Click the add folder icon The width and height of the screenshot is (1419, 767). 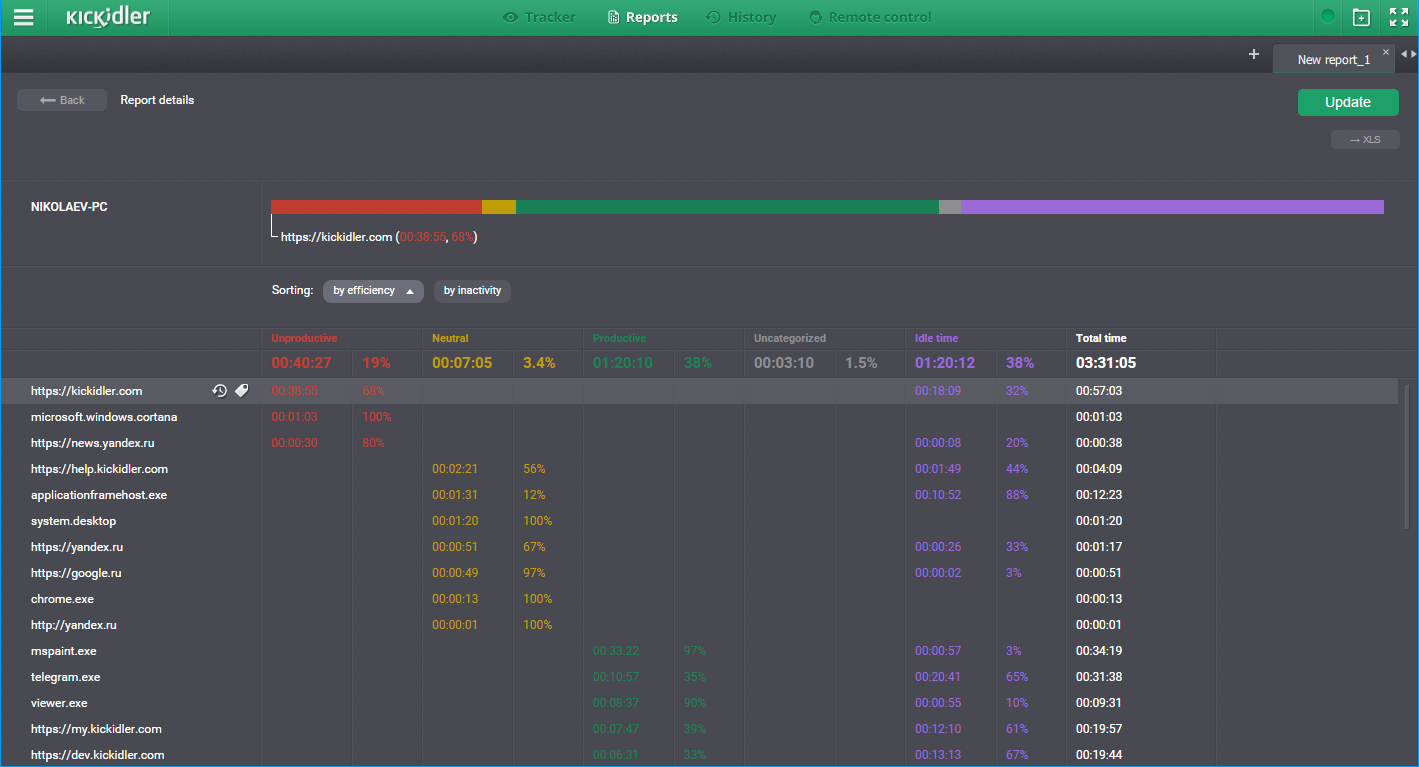1361,17
